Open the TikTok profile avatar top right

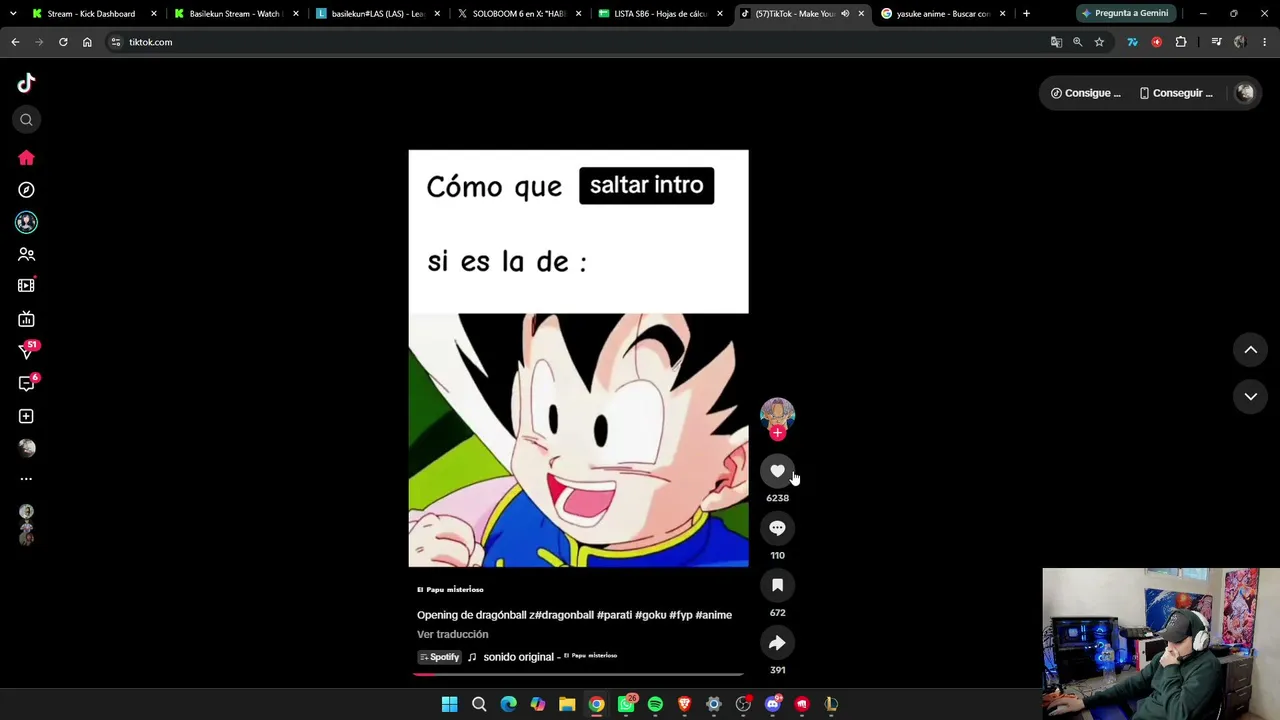tap(1245, 93)
